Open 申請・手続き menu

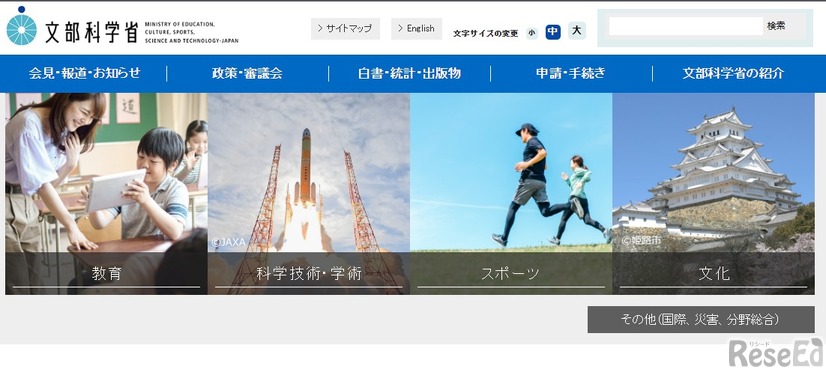click(571, 73)
